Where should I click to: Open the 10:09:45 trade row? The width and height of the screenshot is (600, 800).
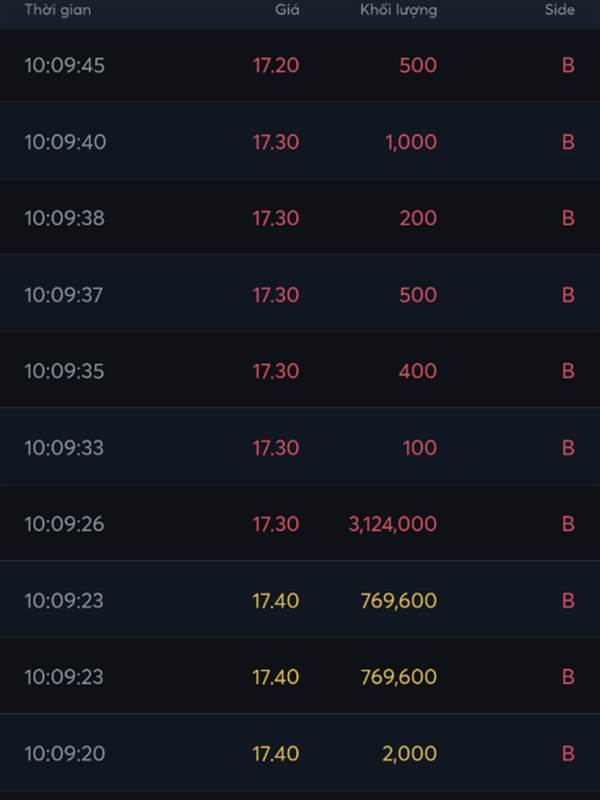click(x=300, y=65)
